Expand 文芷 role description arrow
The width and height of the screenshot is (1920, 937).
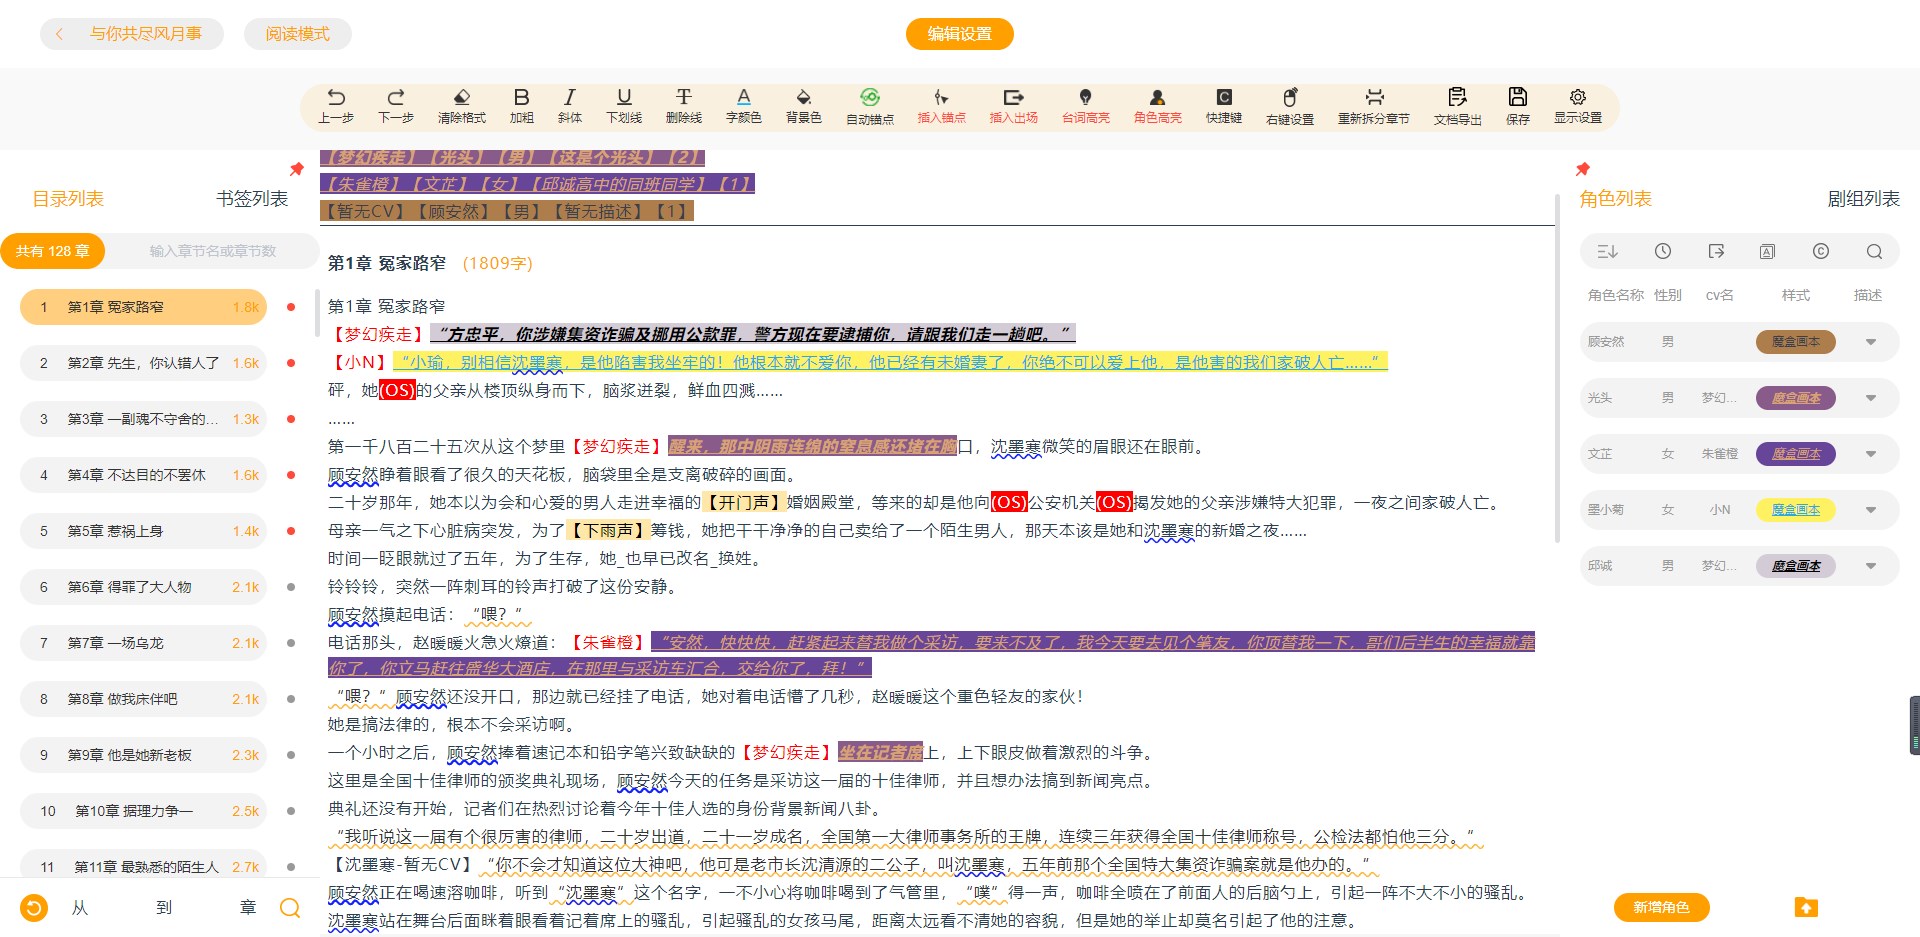pyautogui.click(x=1870, y=454)
